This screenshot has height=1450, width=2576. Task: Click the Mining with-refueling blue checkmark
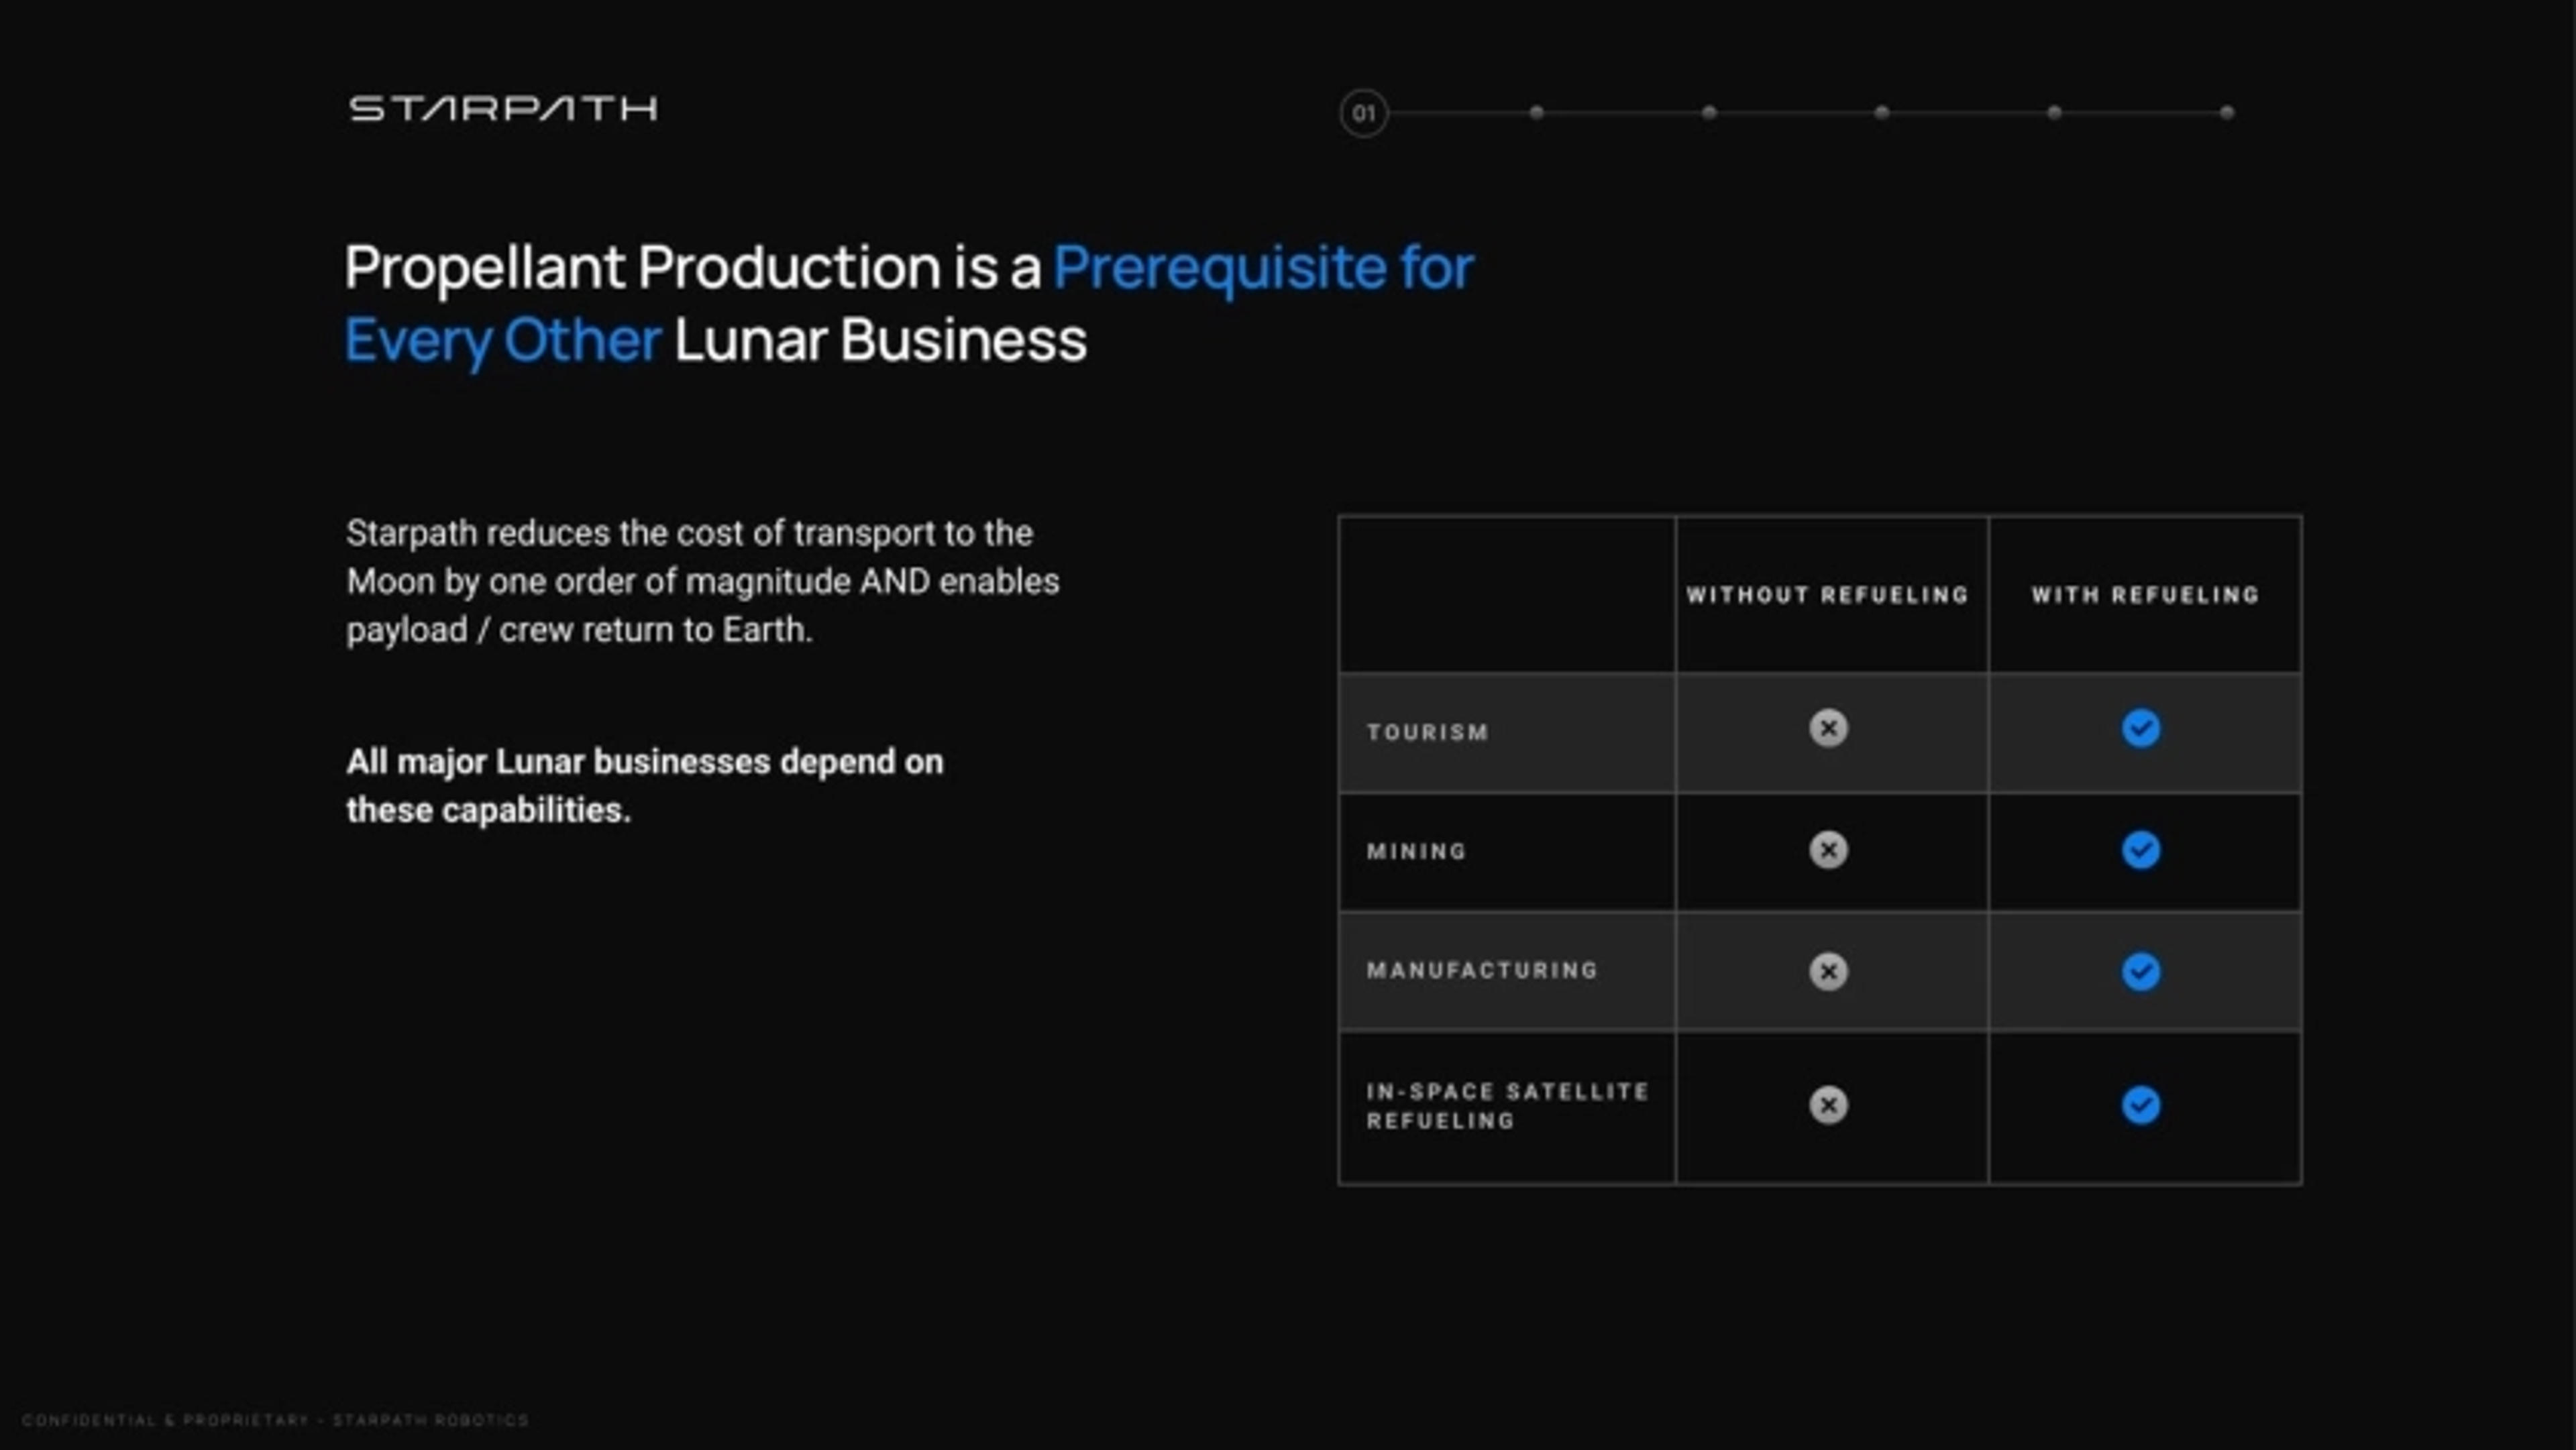[x=2140, y=850]
